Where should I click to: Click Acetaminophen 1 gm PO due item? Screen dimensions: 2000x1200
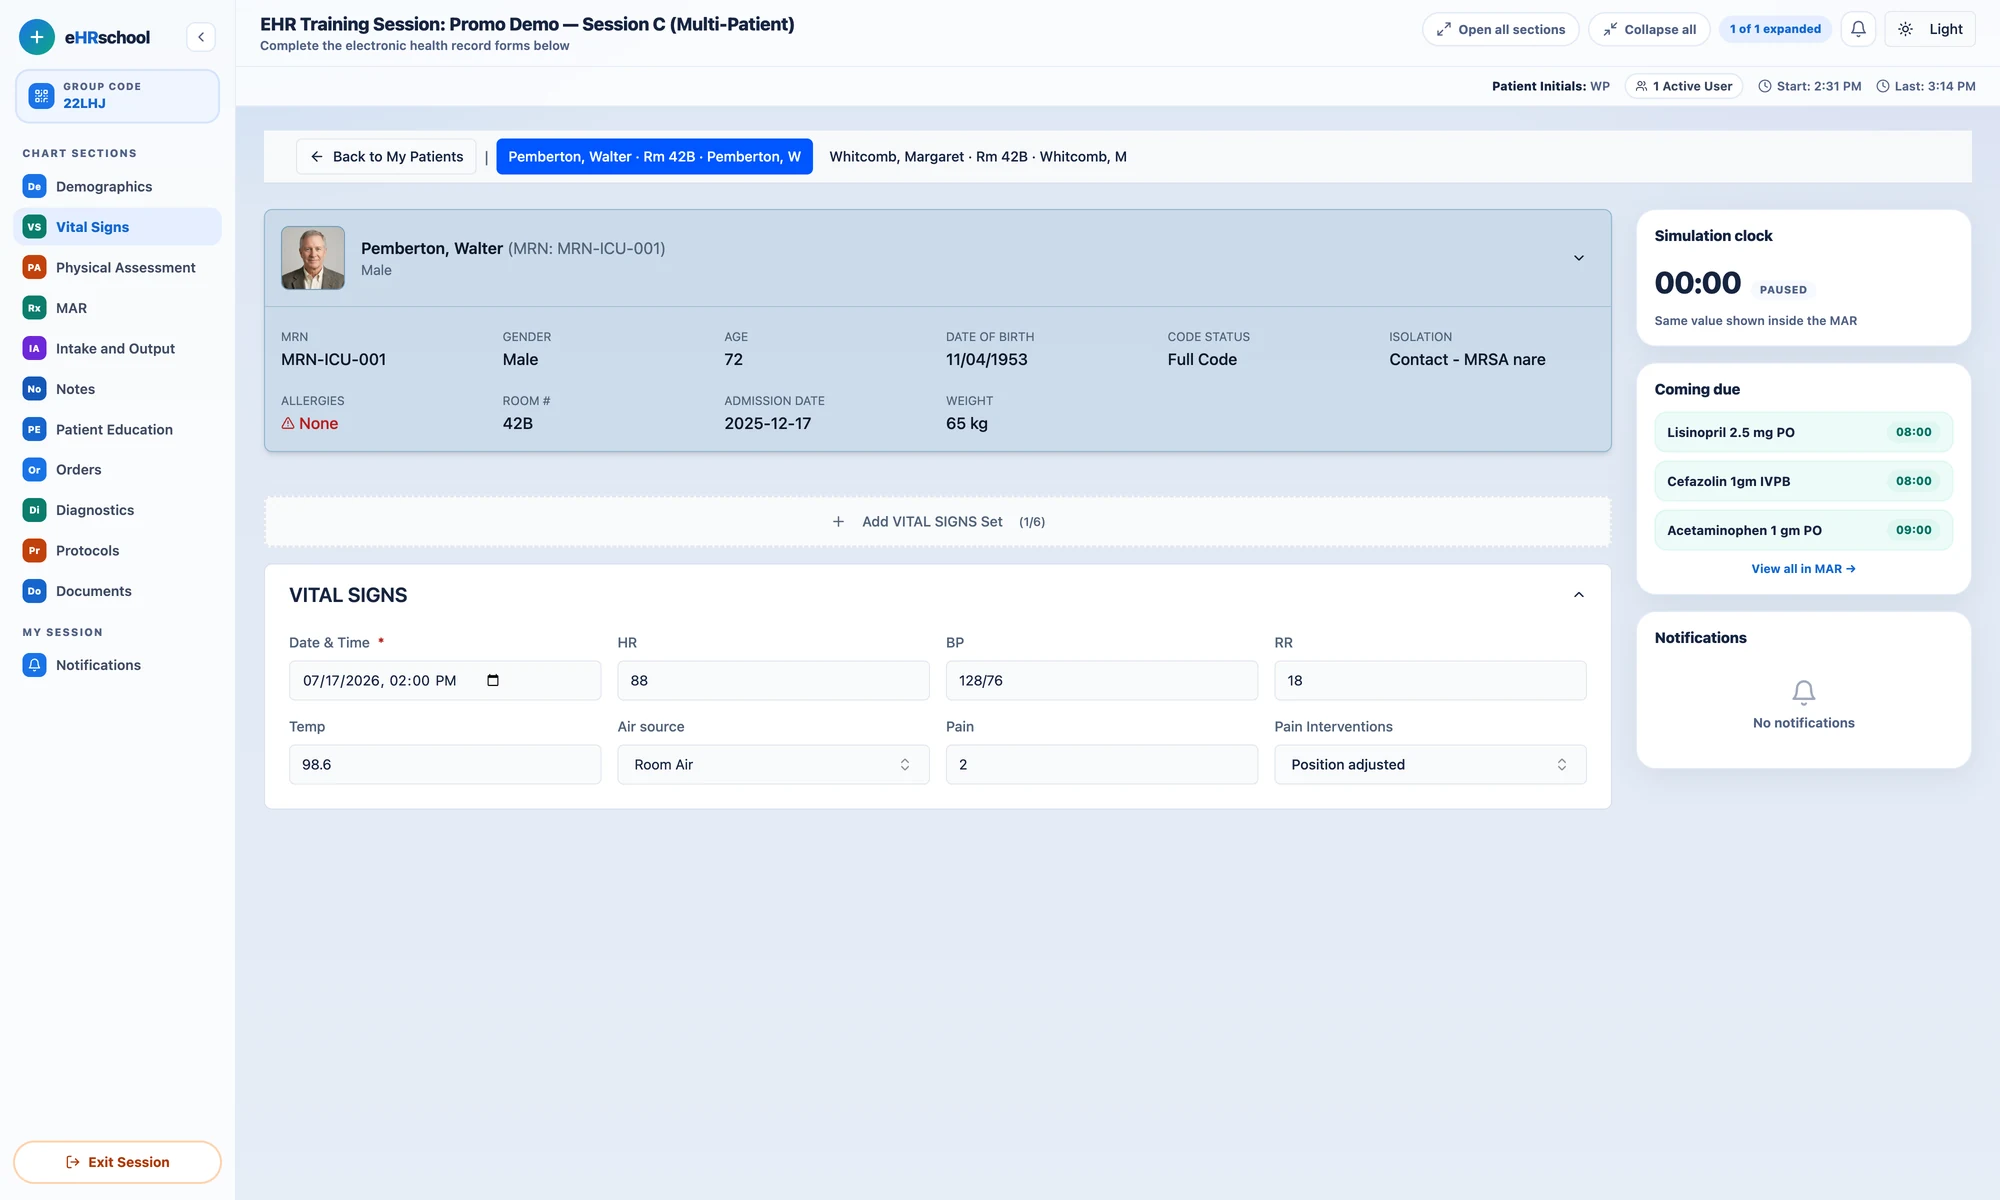1803,531
